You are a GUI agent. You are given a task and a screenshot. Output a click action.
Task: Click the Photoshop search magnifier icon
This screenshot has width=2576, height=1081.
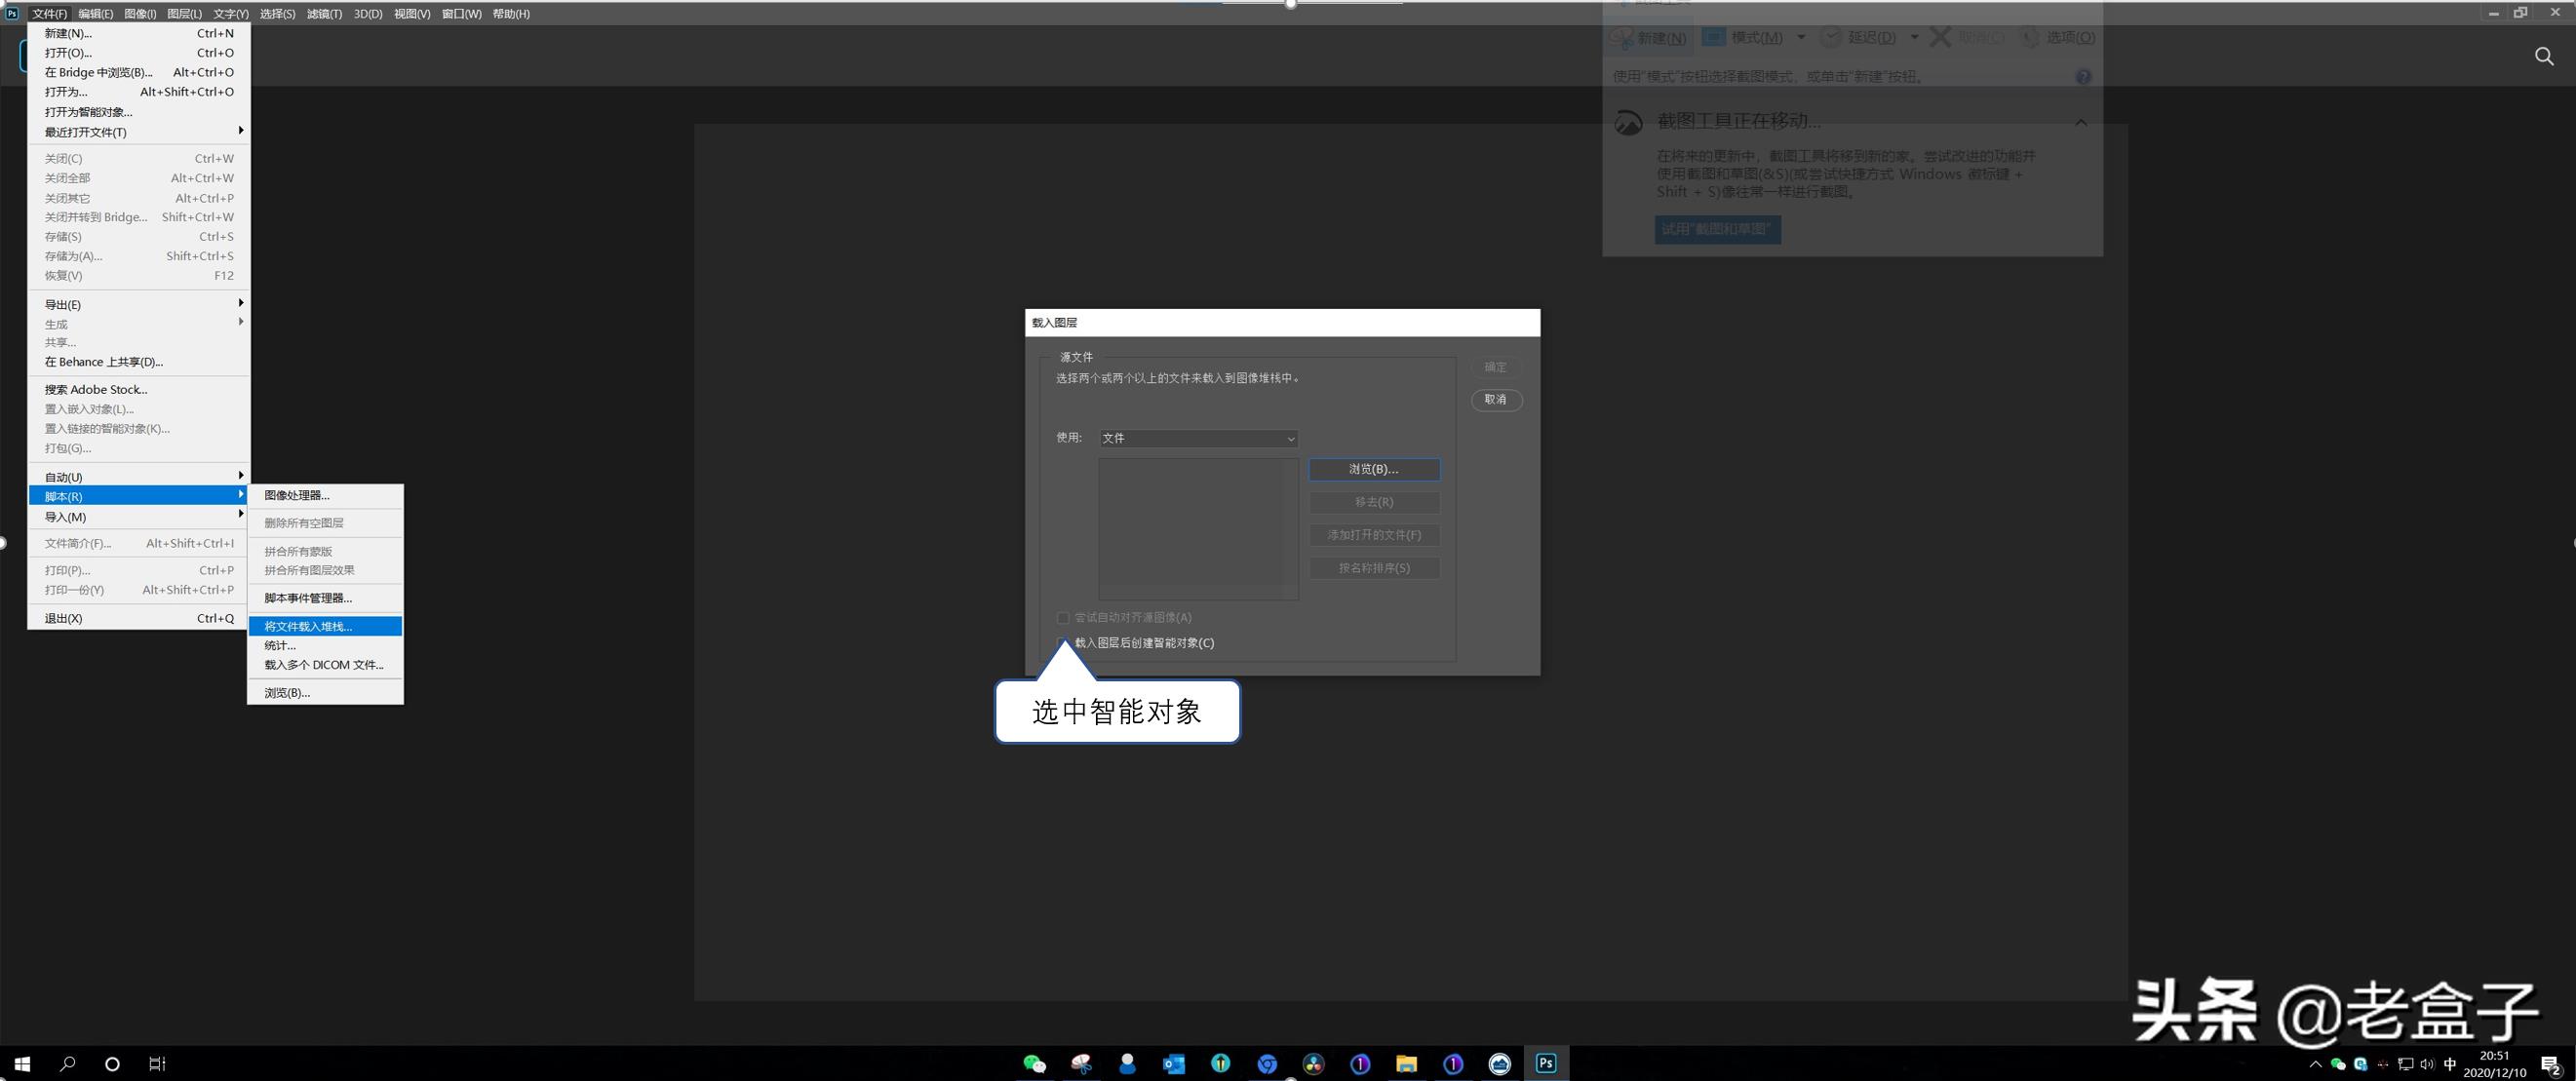coord(2544,56)
